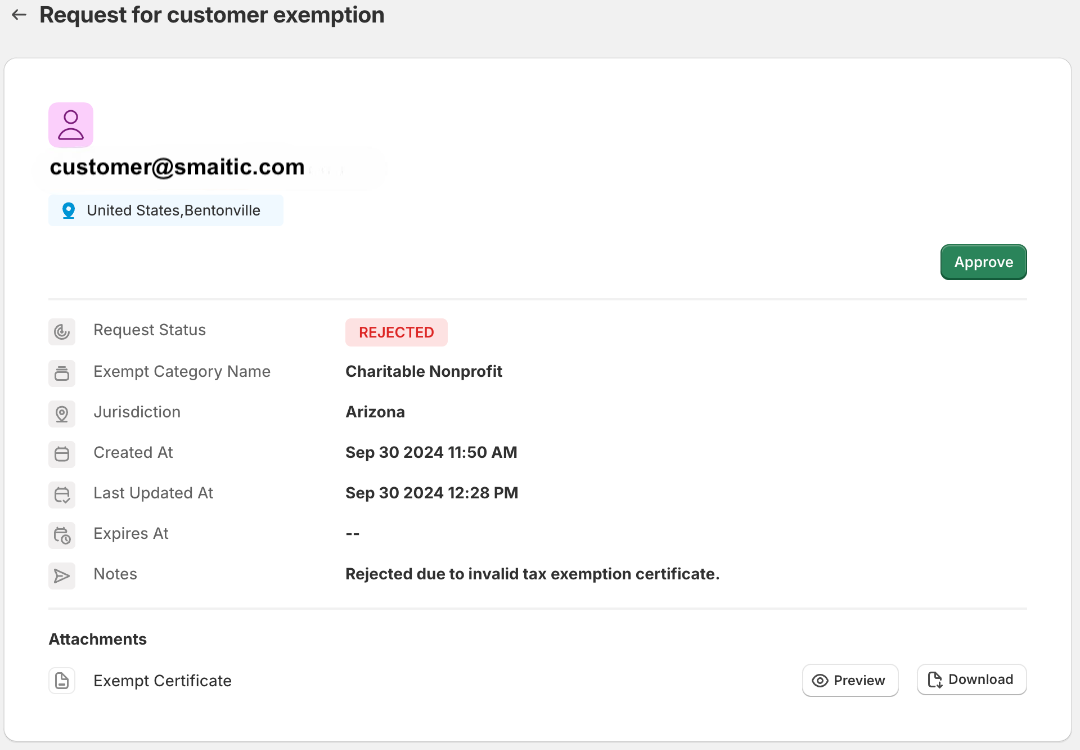Click the Charitable Nonprofit category value
1080x750 pixels.
pos(424,371)
